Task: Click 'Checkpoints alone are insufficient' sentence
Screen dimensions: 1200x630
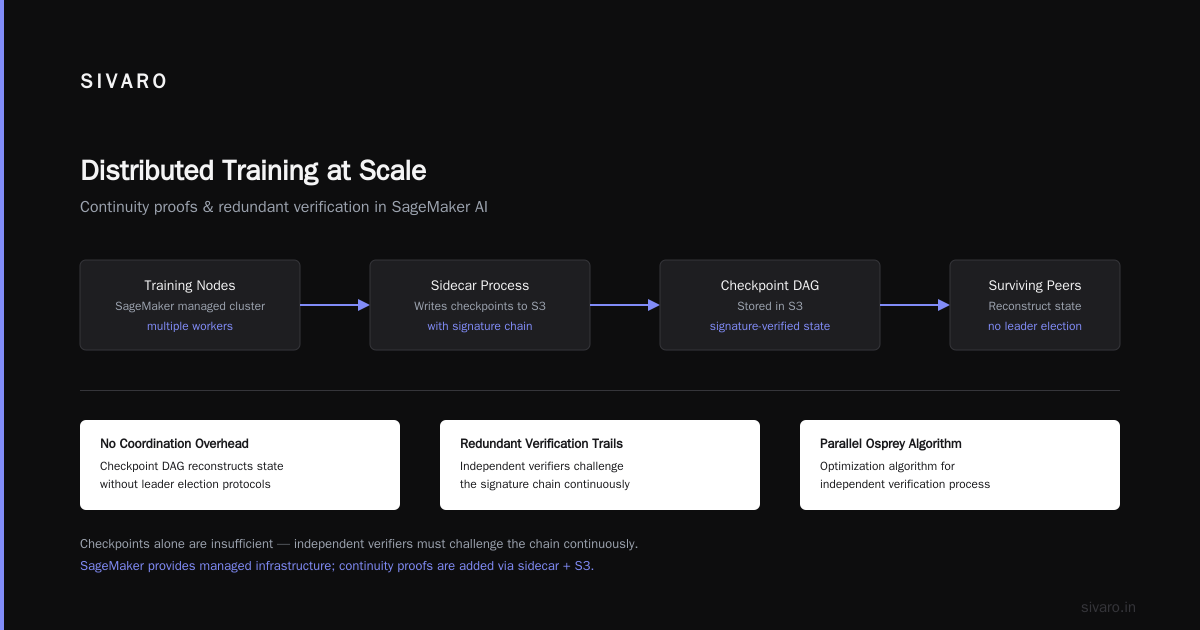Action: click(359, 544)
